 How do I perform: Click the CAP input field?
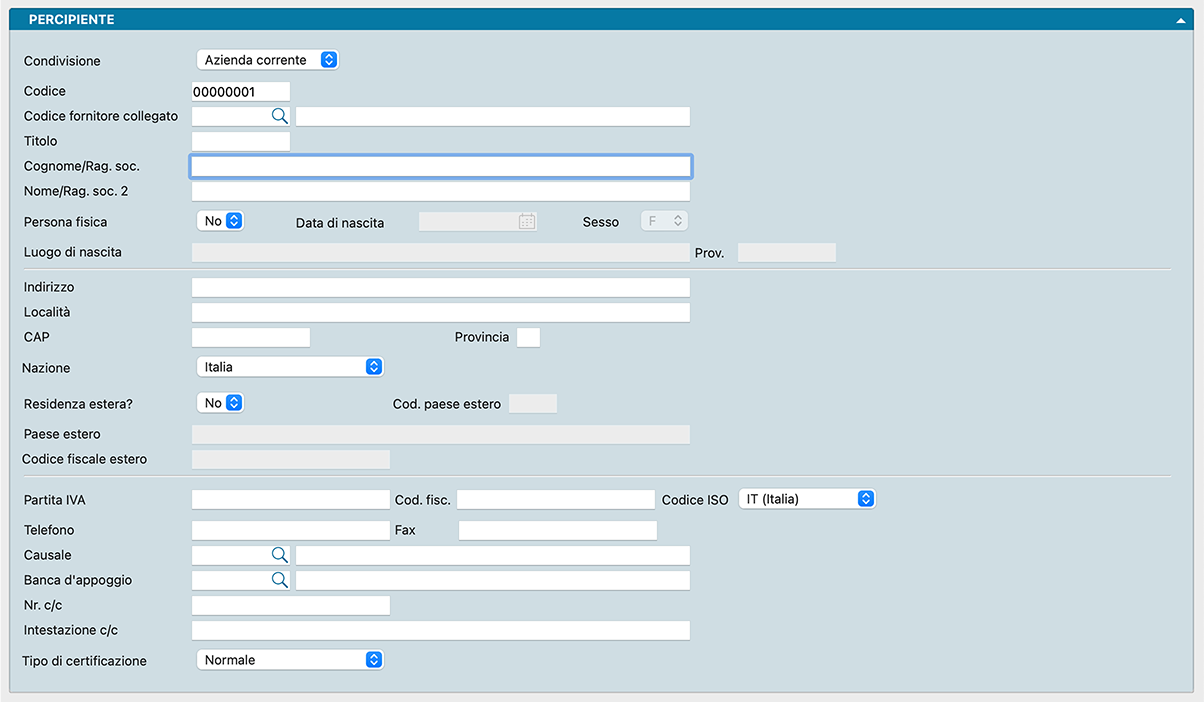(x=250, y=338)
